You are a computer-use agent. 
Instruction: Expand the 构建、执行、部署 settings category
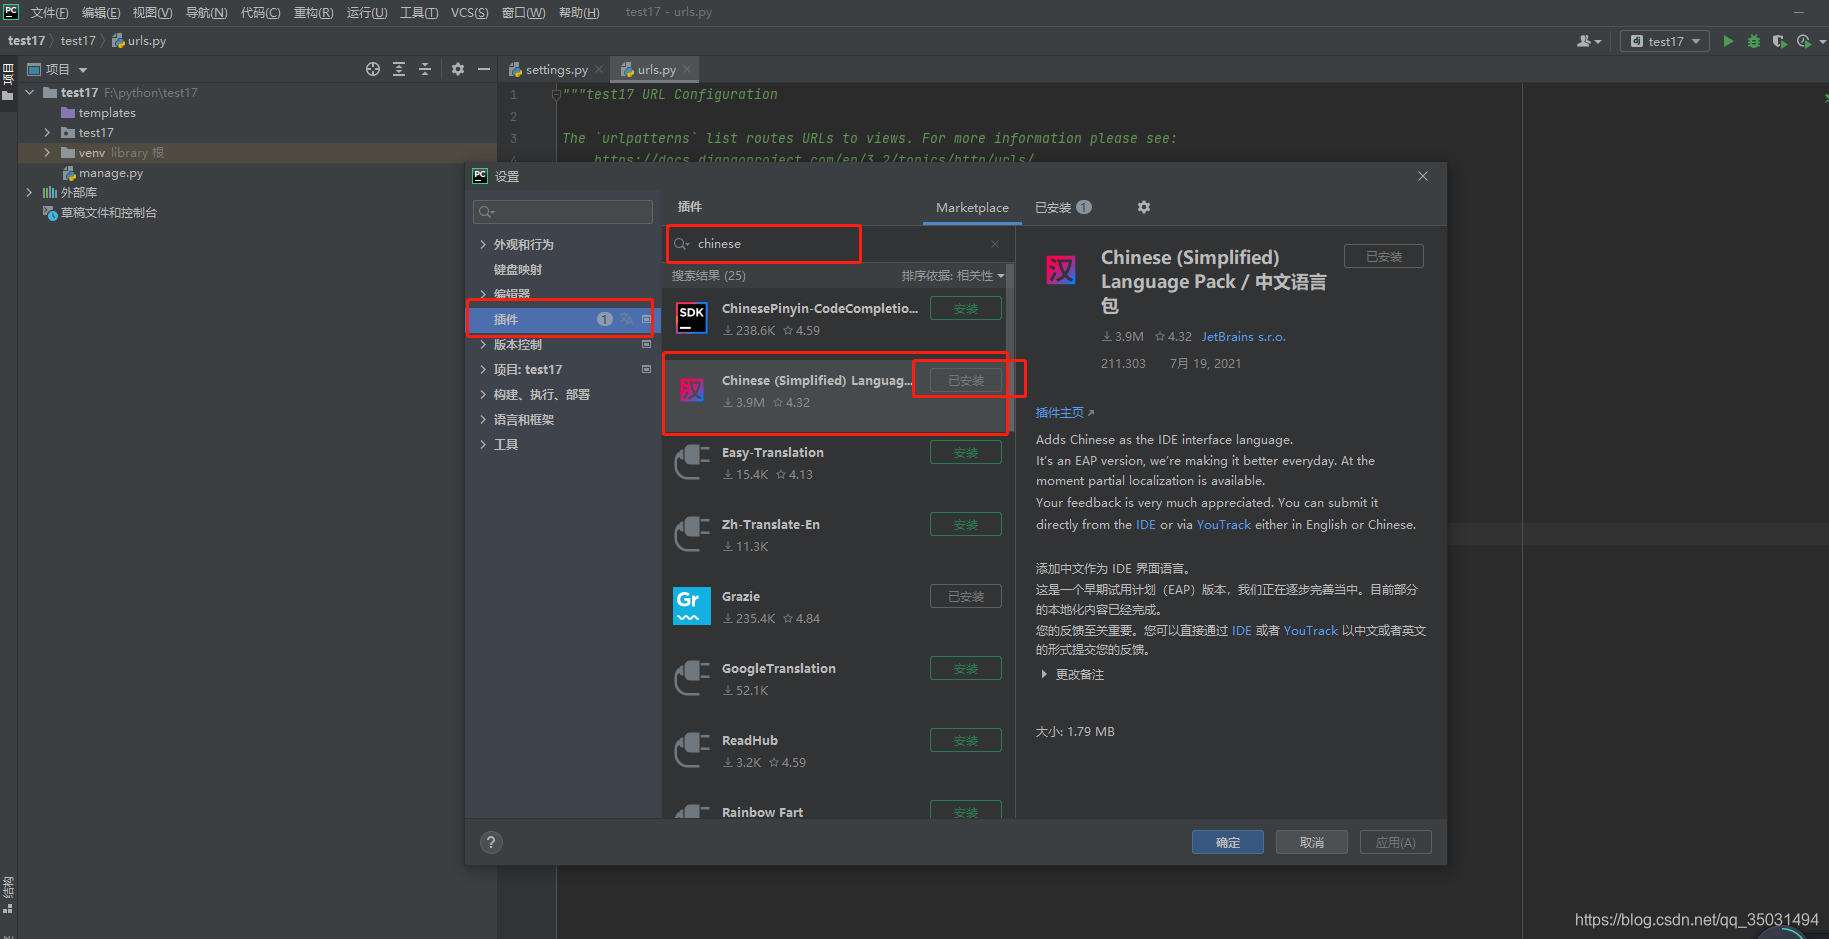483,395
